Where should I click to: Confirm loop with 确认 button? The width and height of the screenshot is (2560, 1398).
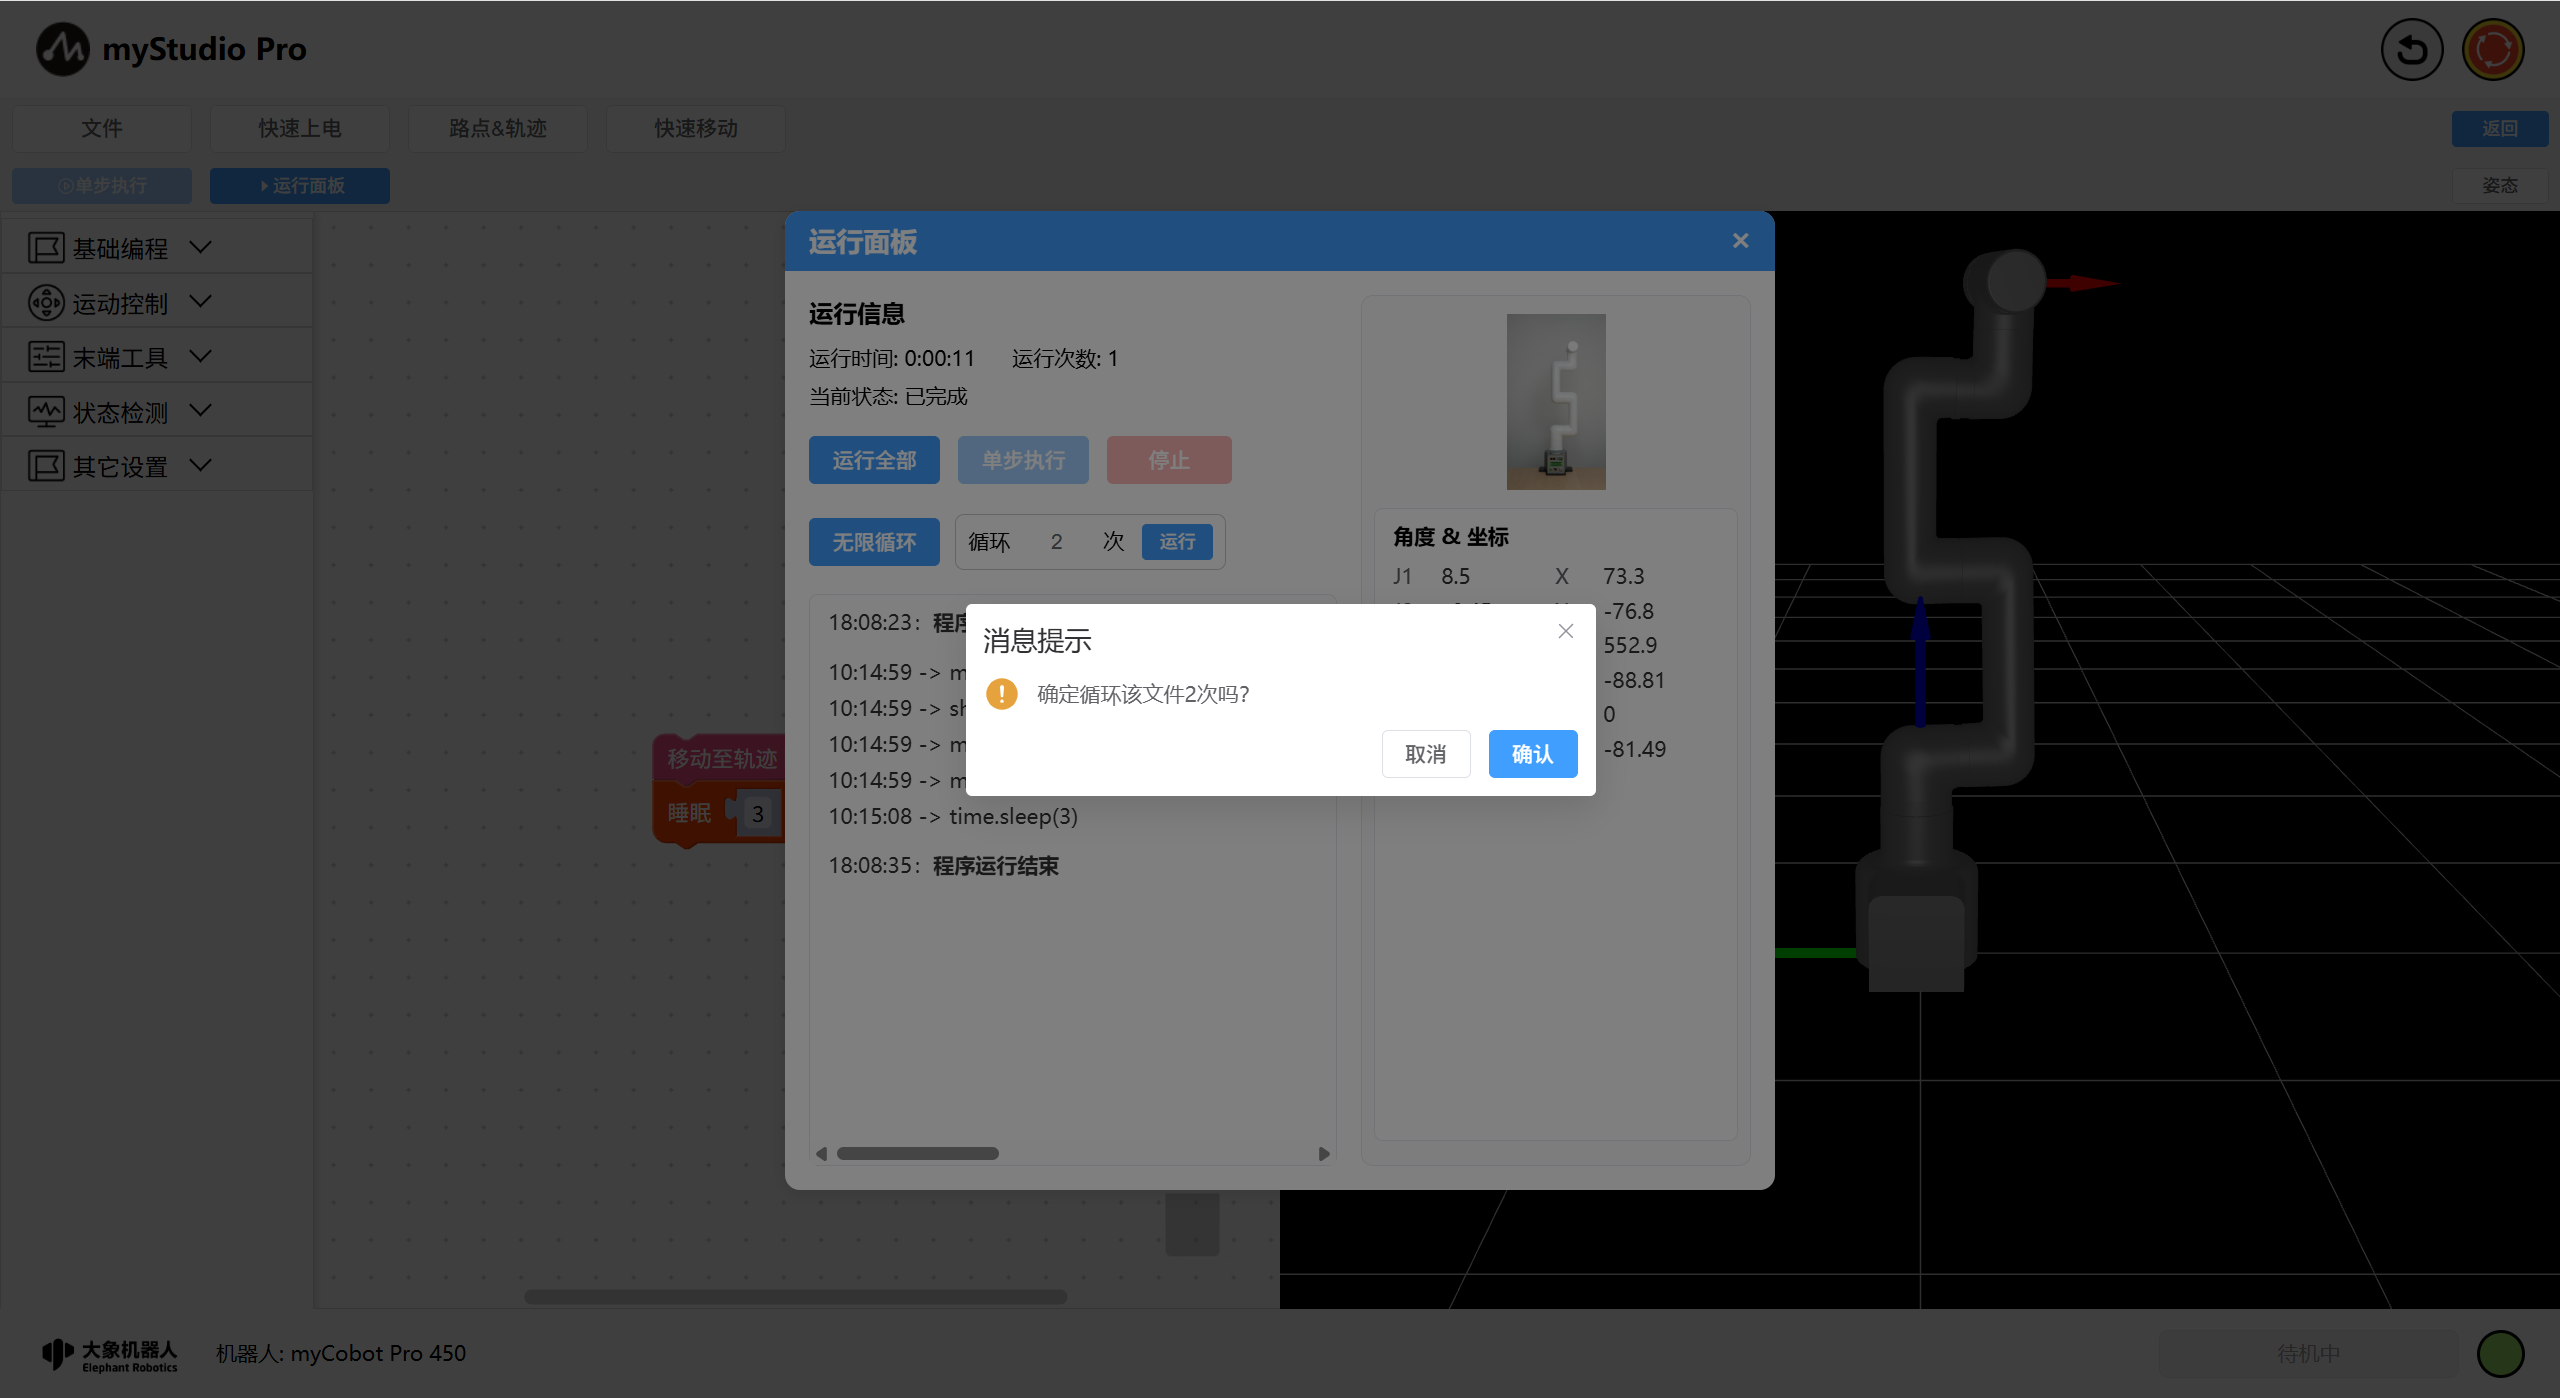(1532, 754)
